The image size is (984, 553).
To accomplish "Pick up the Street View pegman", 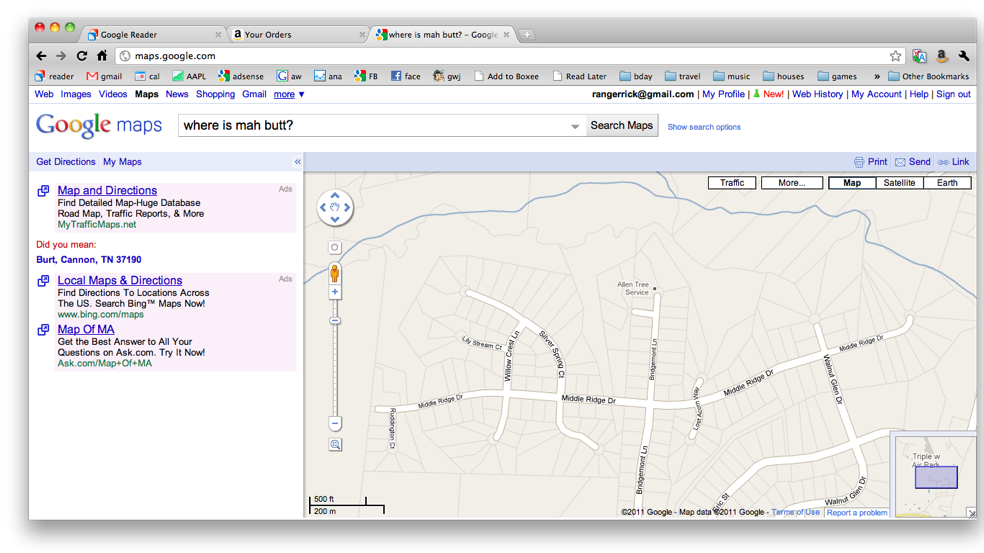I will coord(334,273).
